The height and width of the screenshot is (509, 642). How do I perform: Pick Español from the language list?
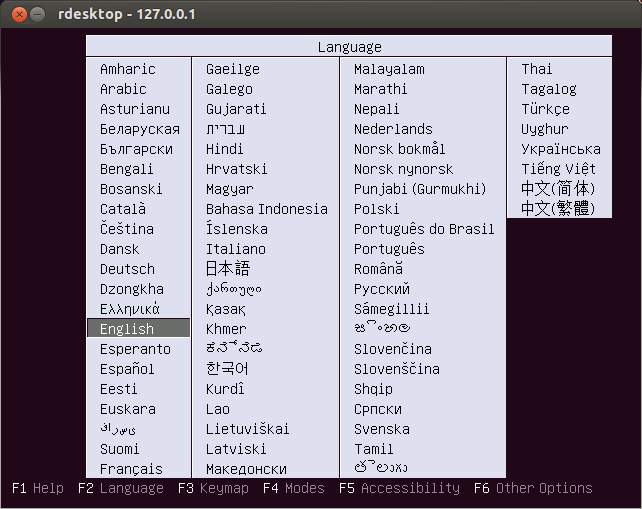pyautogui.click(x=127, y=369)
